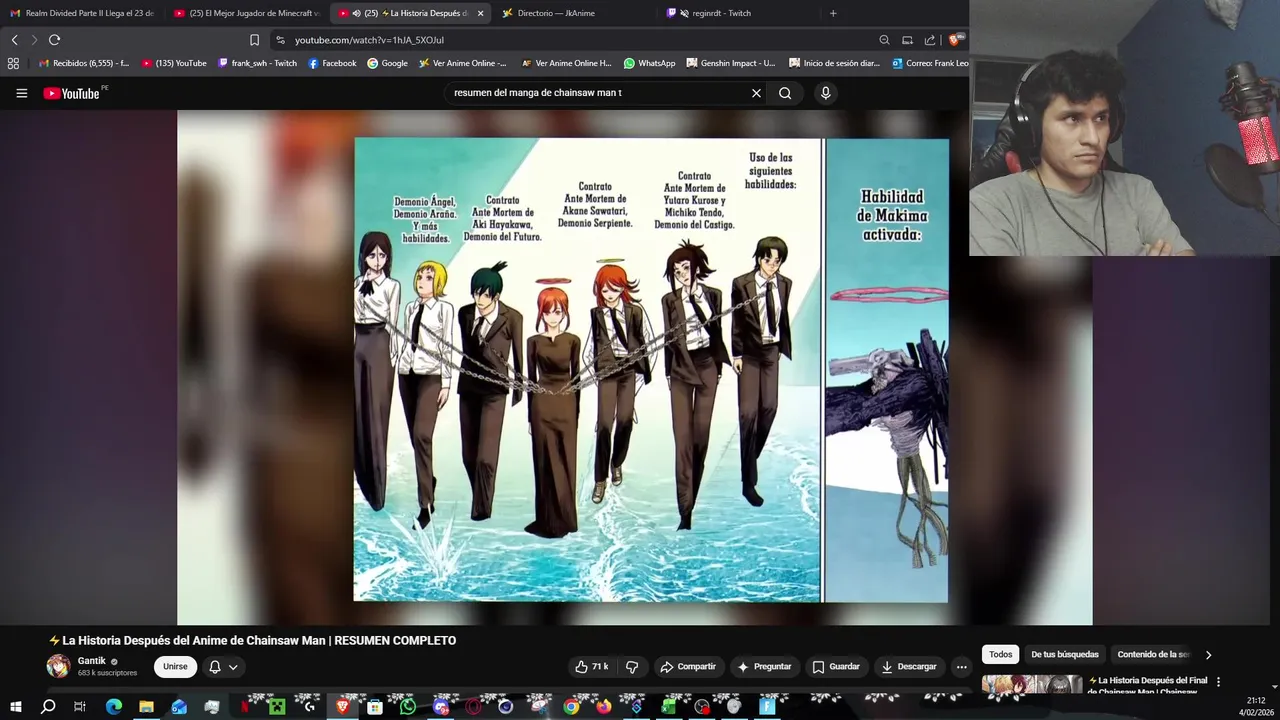Screen dimensions: 1280x720
Task: Open a new browser tab
Action: pos(833,13)
